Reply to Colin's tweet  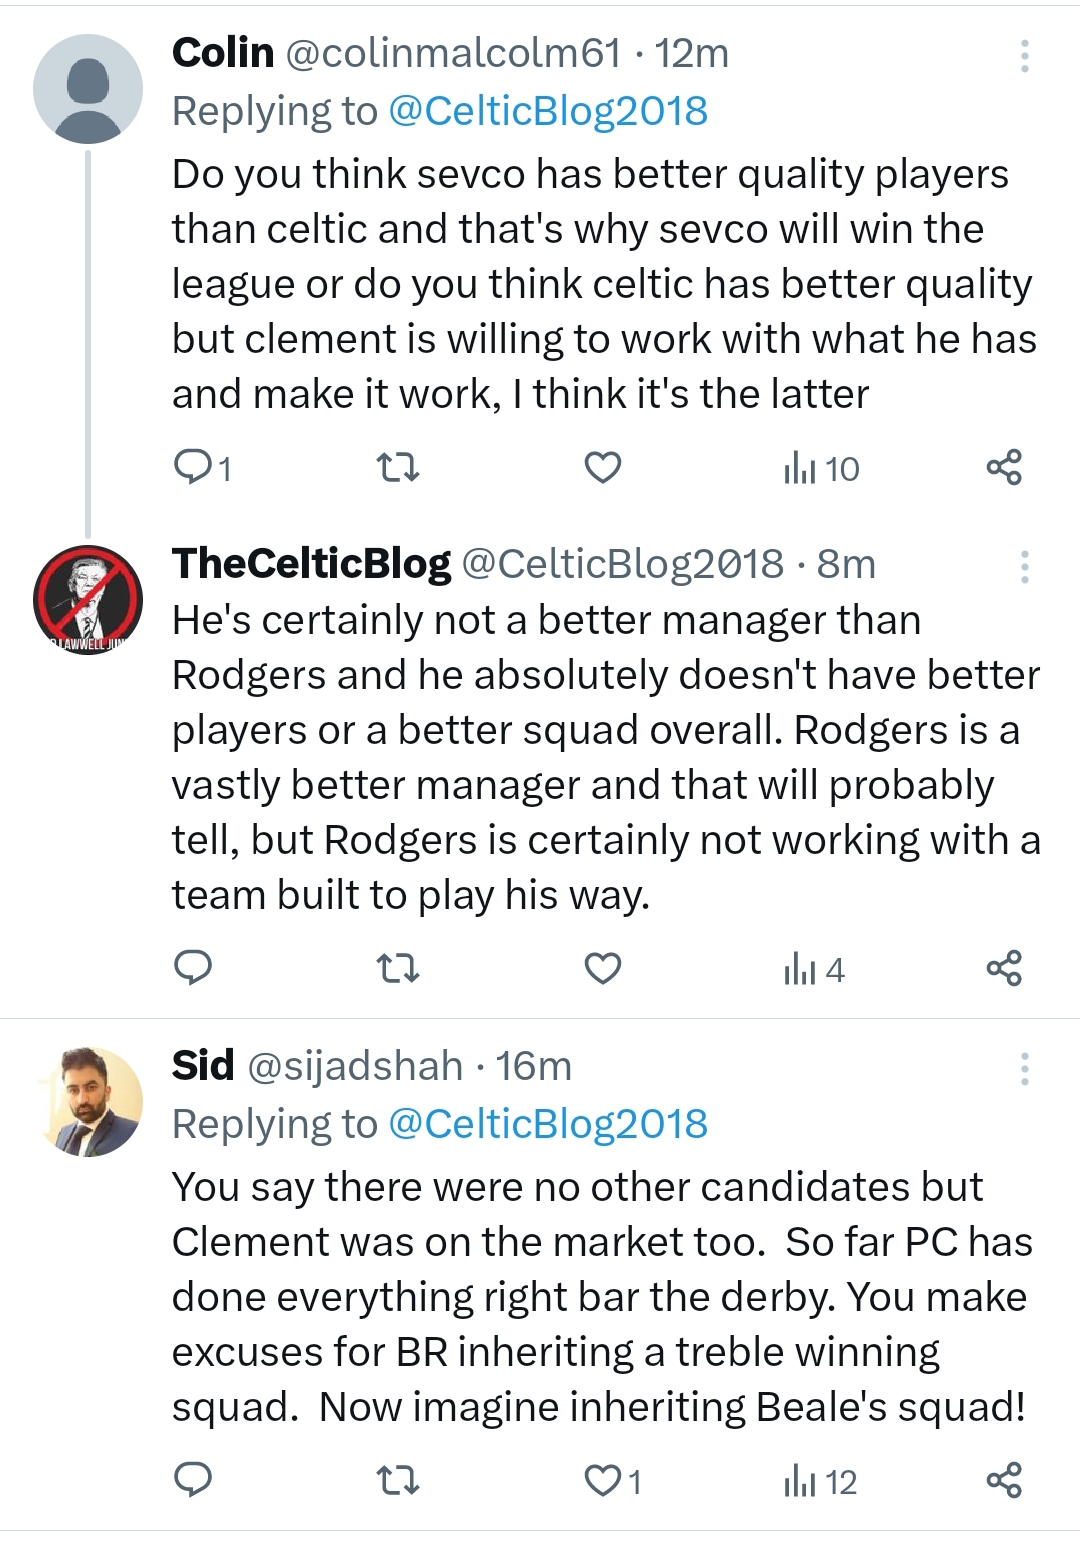click(192, 467)
